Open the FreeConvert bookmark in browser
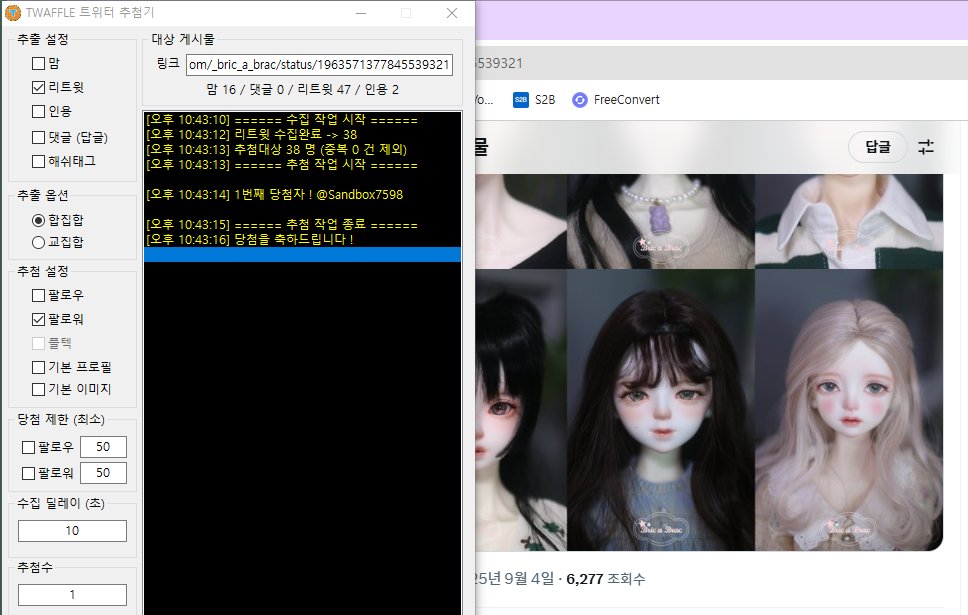Image resolution: width=968 pixels, height=615 pixels. (x=616, y=100)
